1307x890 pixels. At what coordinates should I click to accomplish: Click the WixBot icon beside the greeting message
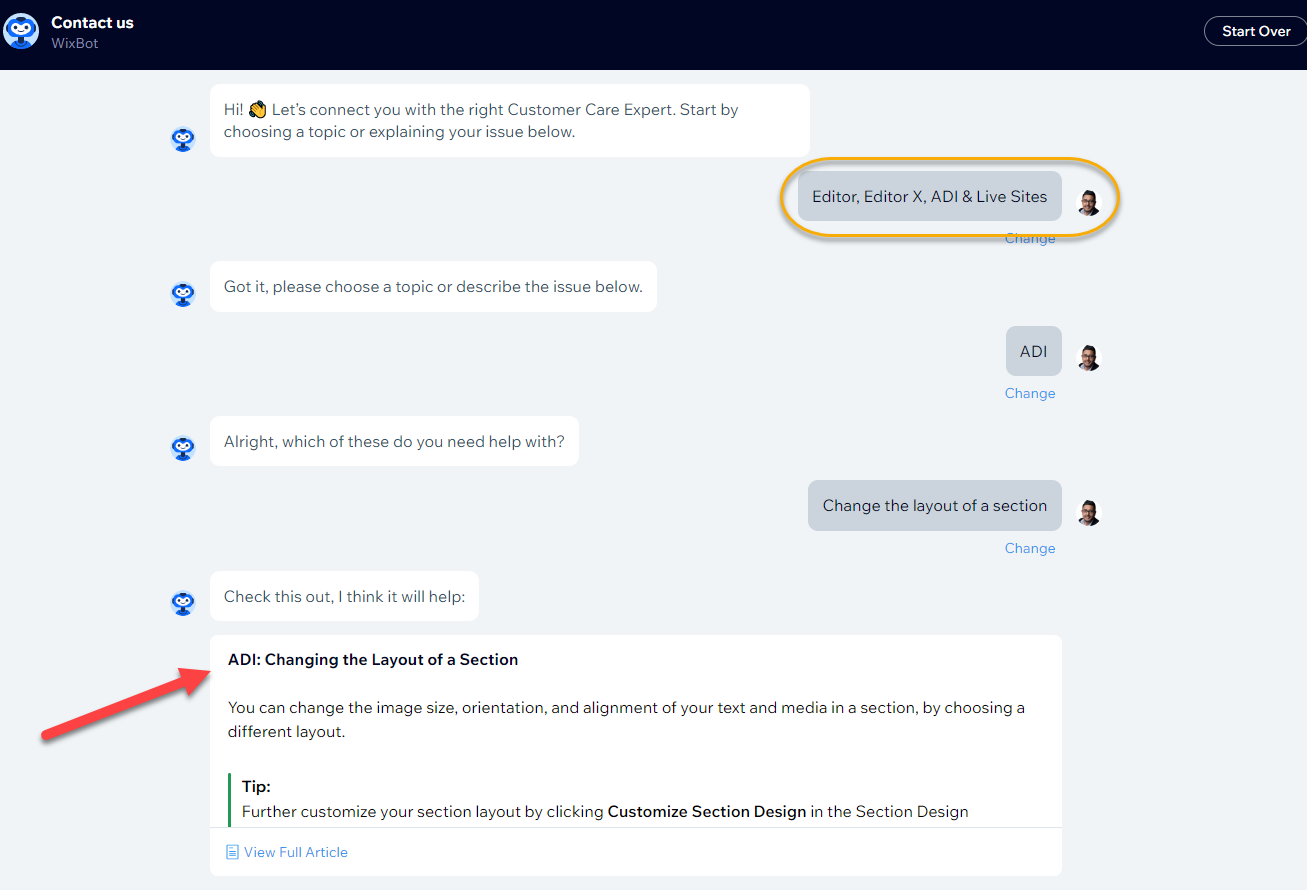click(x=183, y=140)
